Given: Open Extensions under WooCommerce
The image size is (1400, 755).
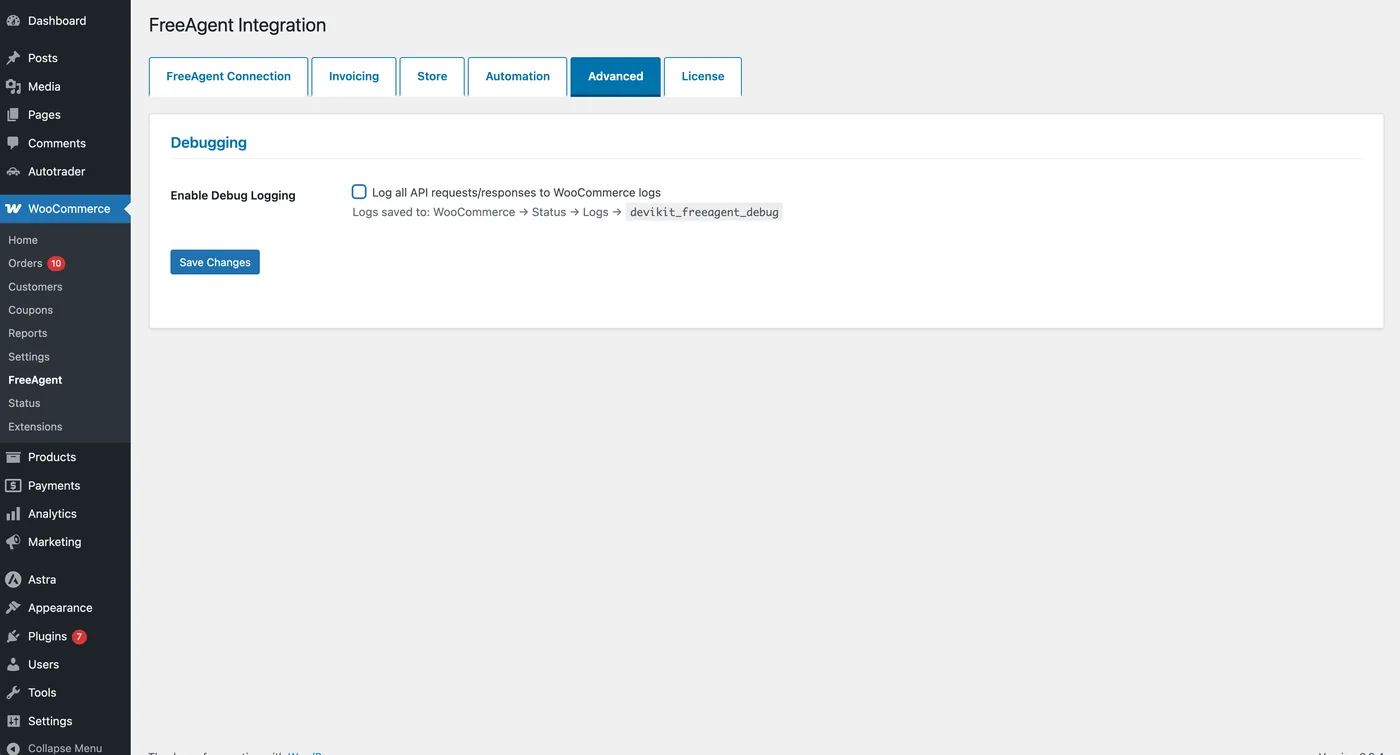Looking at the screenshot, I should coord(35,427).
